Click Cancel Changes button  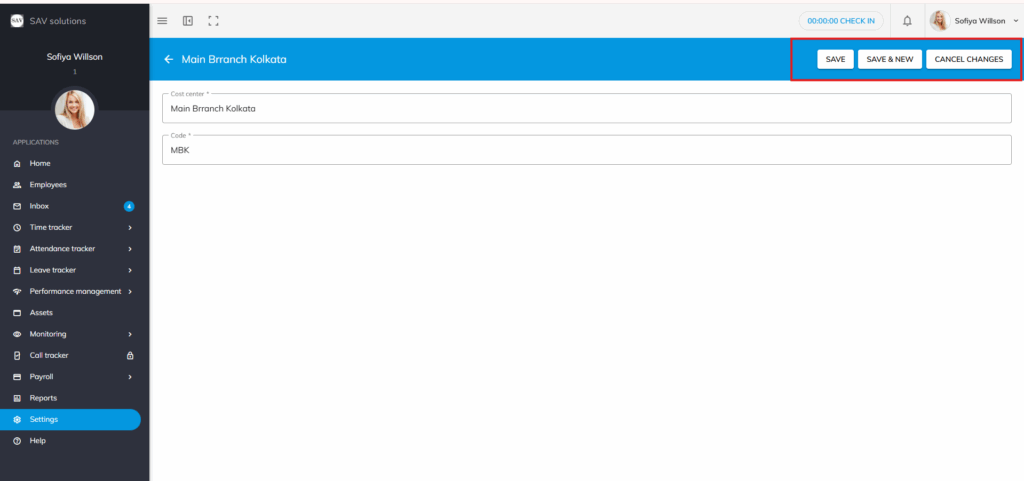tap(968, 60)
